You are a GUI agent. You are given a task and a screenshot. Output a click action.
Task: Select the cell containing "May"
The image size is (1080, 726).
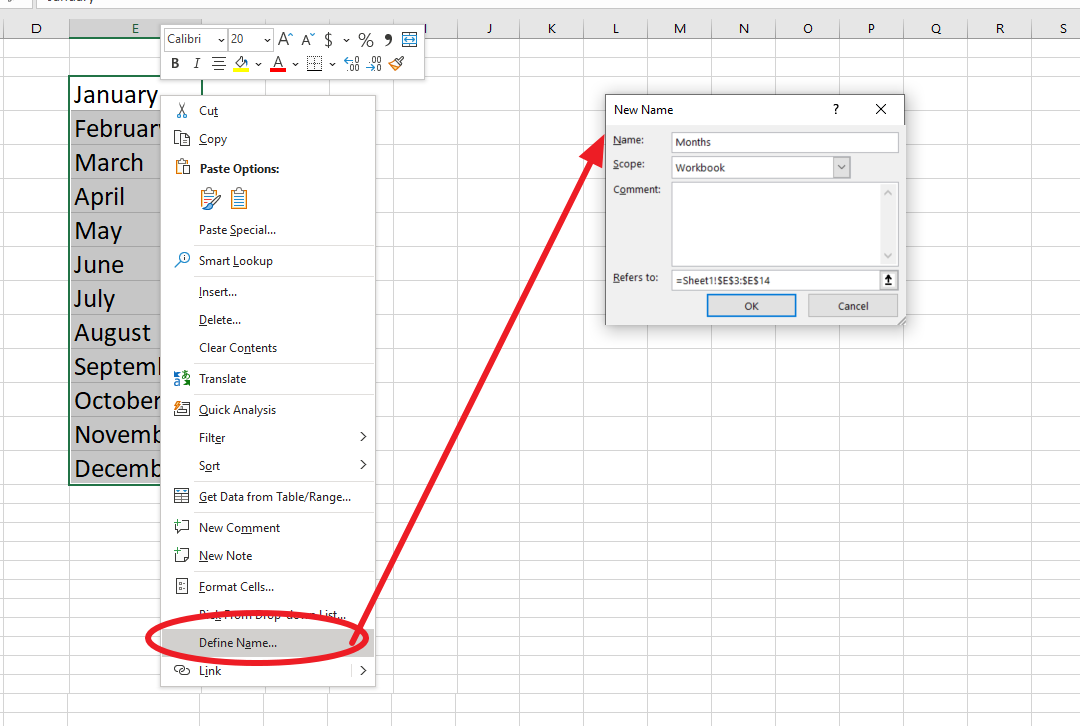point(116,230)
